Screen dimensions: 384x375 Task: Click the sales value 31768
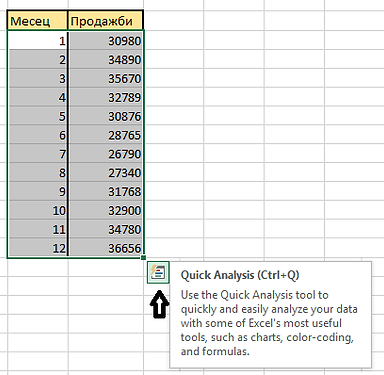[x=106, y=191]
